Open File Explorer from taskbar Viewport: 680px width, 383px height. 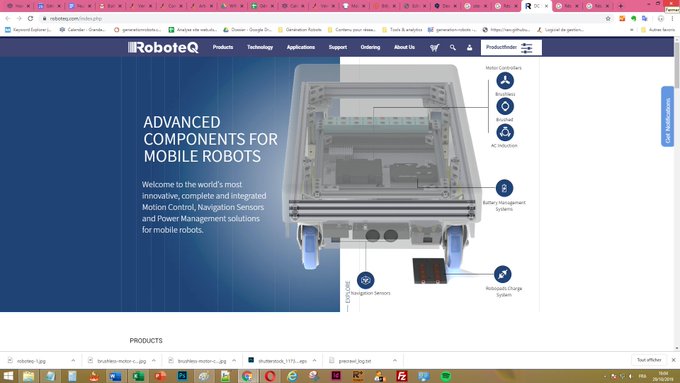tap(29, 376)
